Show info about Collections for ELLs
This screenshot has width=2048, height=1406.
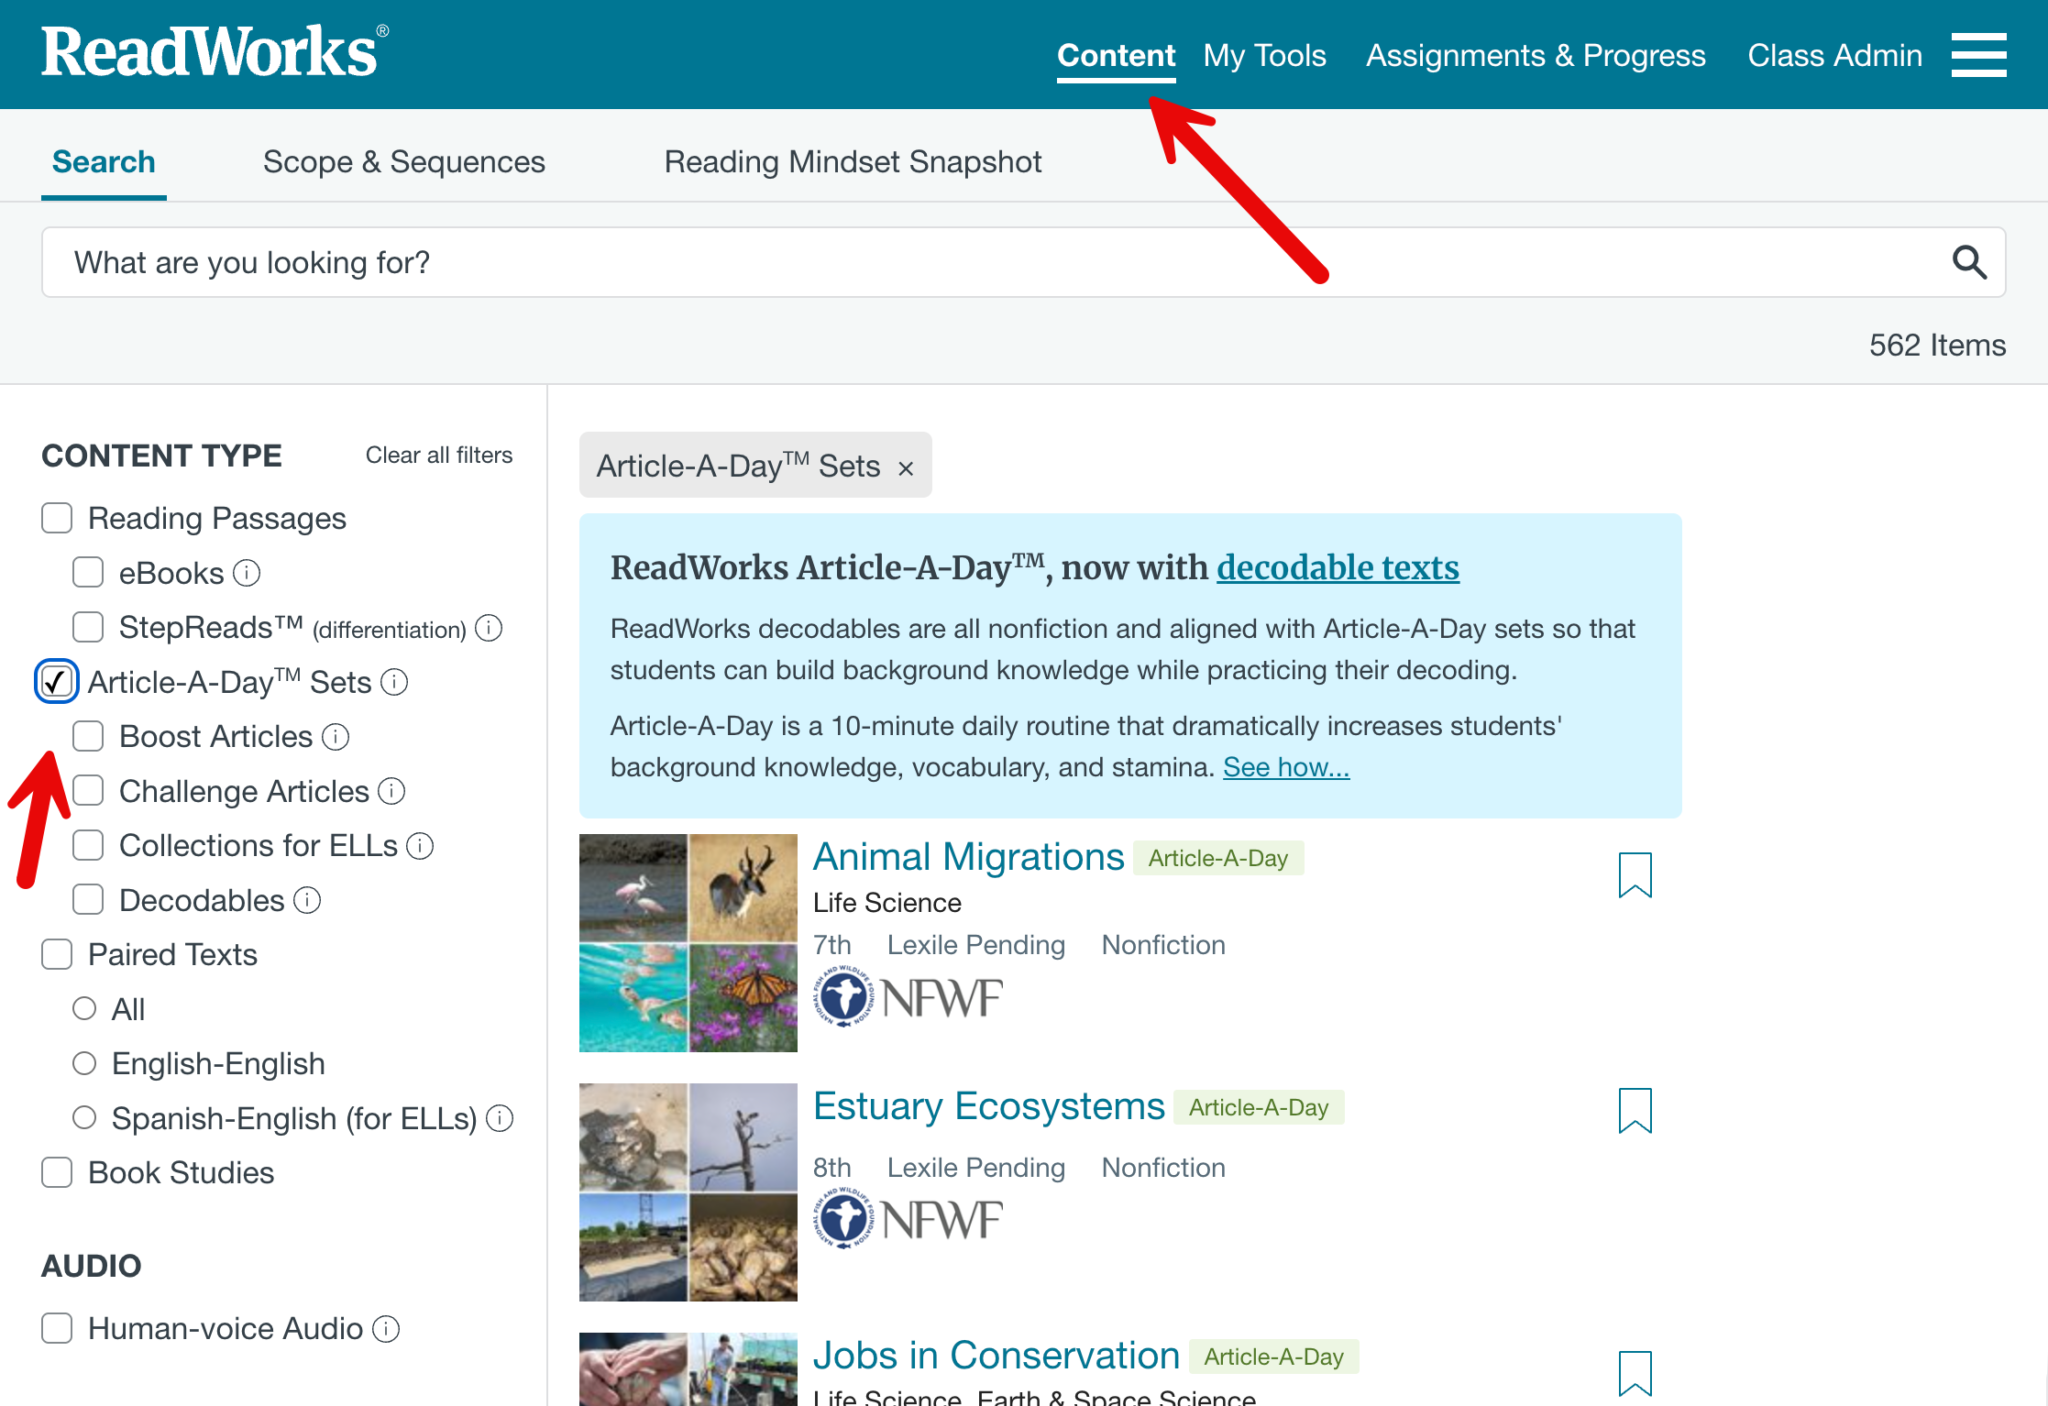[420, 846]
